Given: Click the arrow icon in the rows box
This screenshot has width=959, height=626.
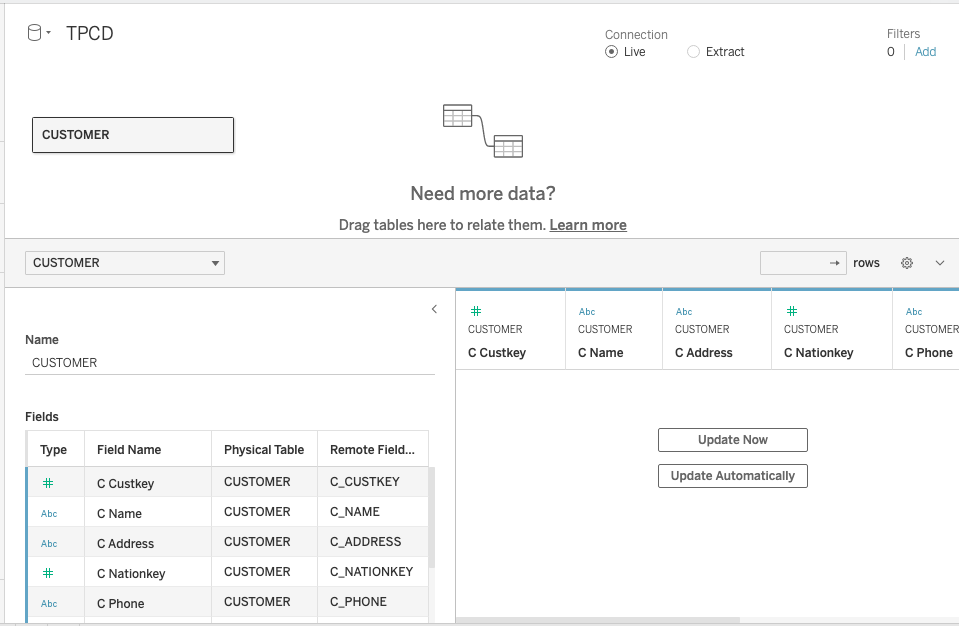Looking at the screenshot, I should (835, 263).
